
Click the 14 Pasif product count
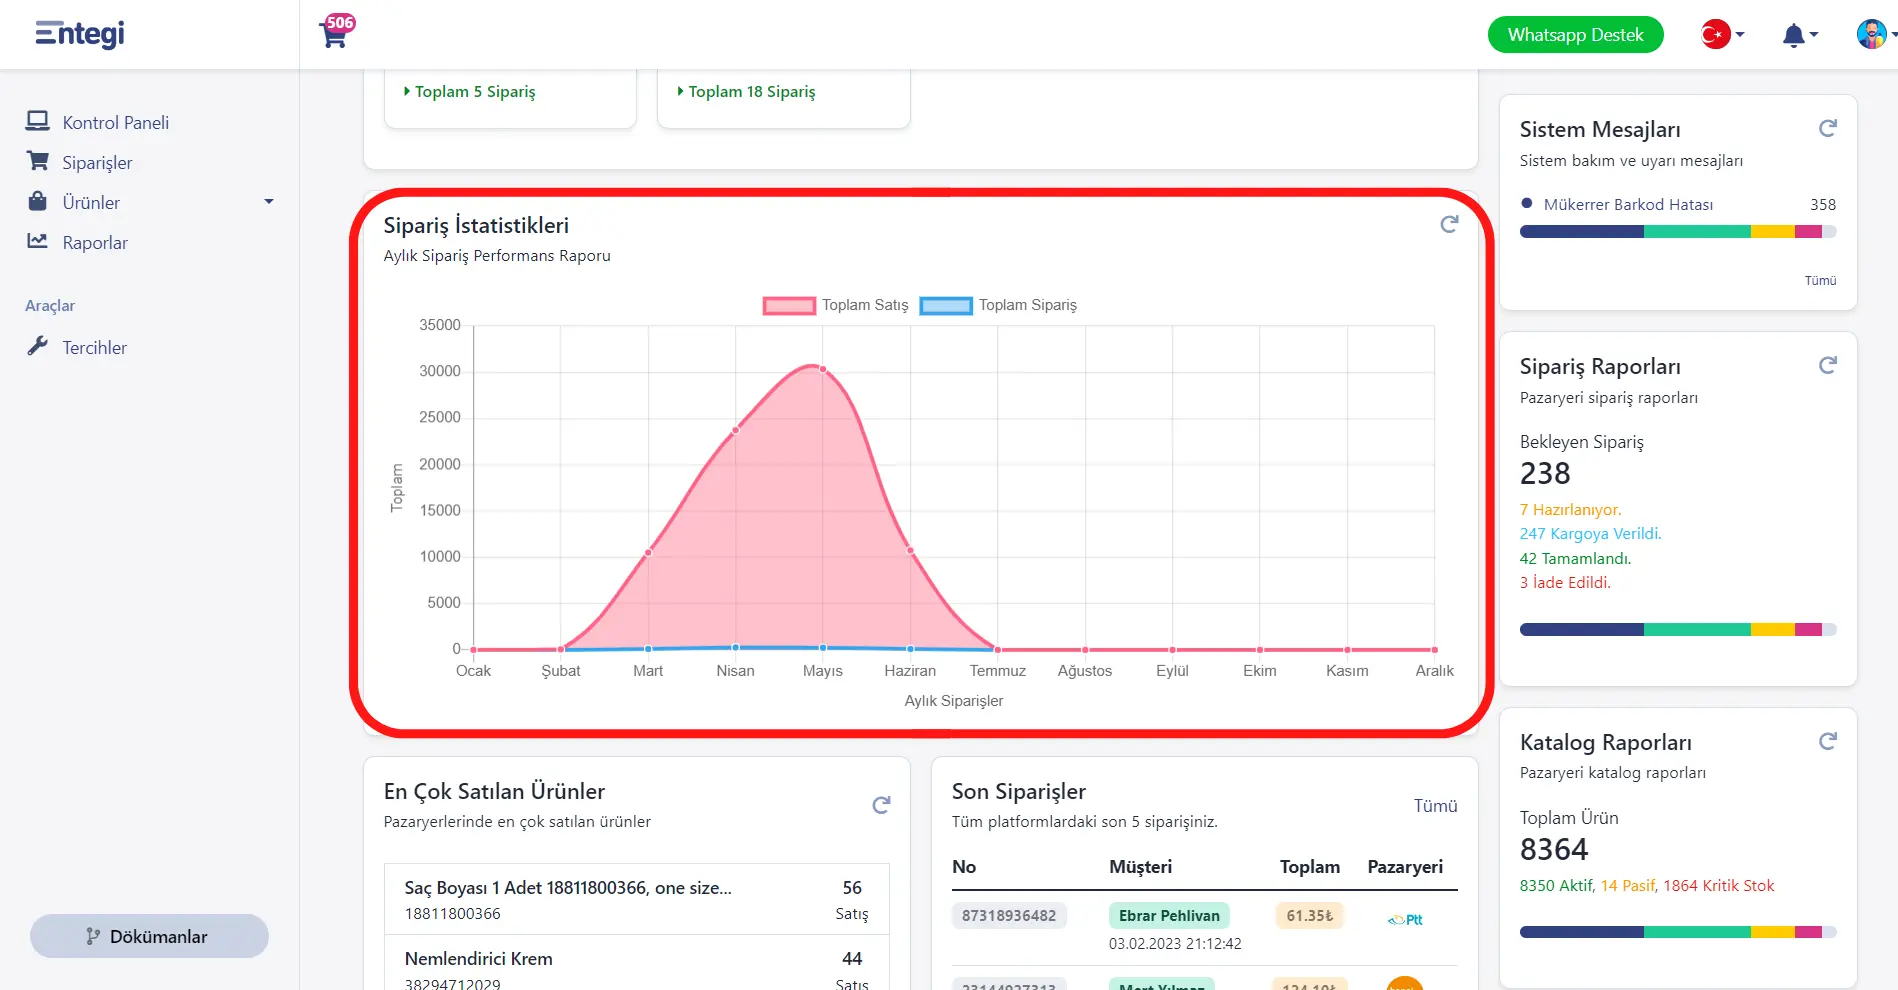tap(1628, 886)
